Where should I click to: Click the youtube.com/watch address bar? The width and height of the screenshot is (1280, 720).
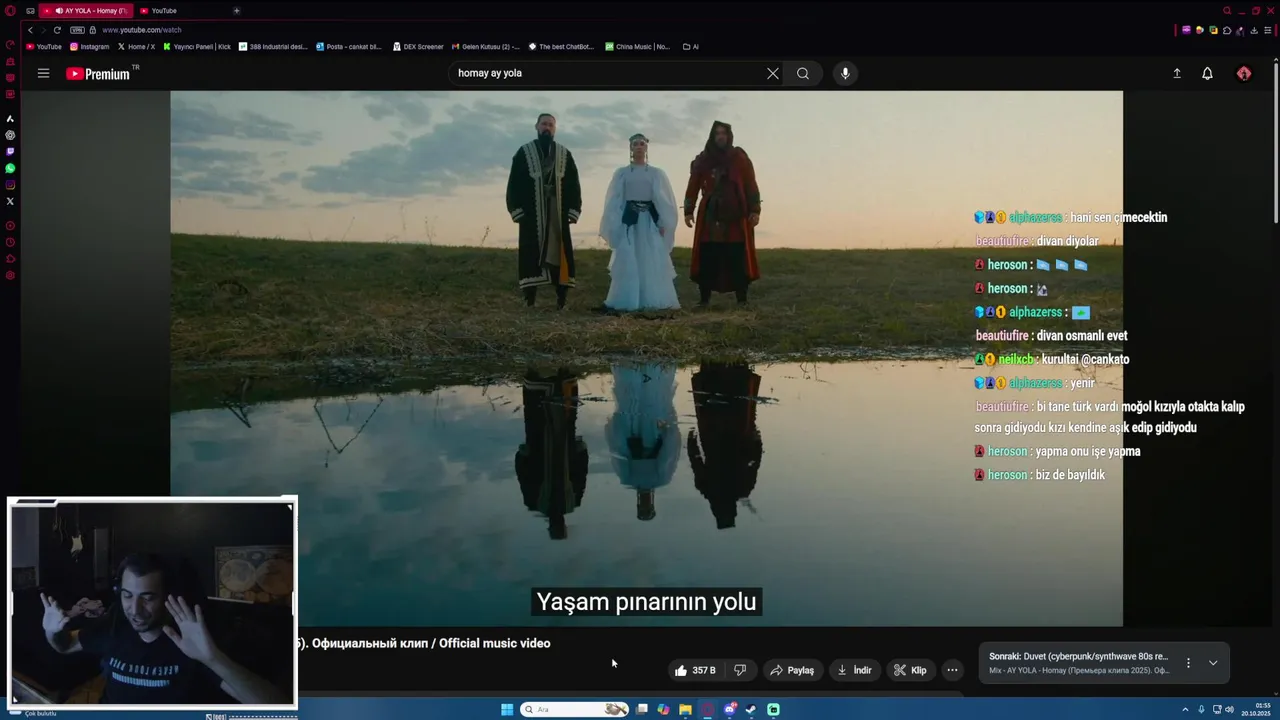tap(141, 30)
